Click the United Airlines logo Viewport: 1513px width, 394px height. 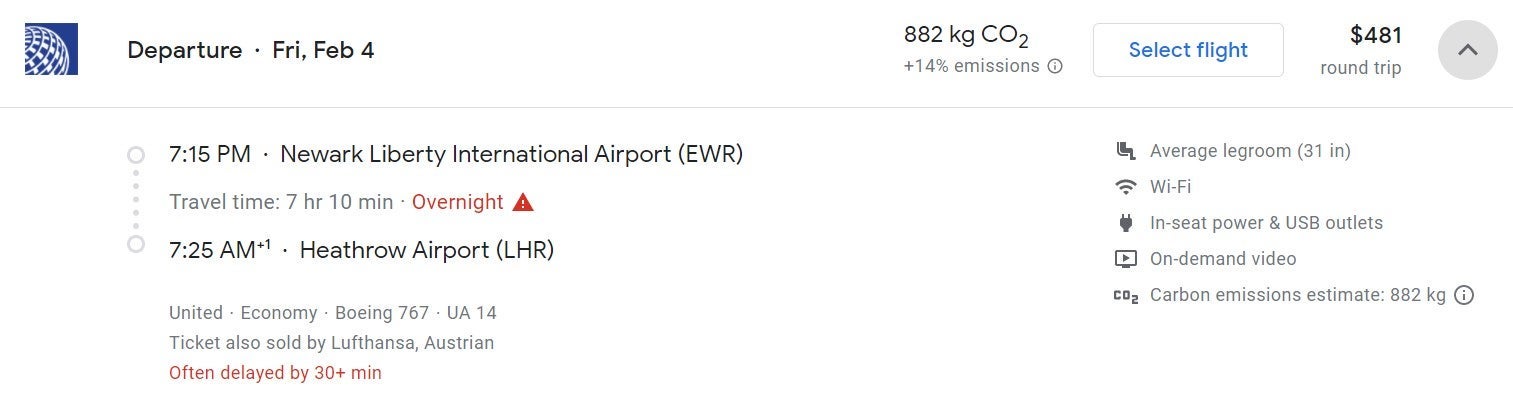coord(51,49)
